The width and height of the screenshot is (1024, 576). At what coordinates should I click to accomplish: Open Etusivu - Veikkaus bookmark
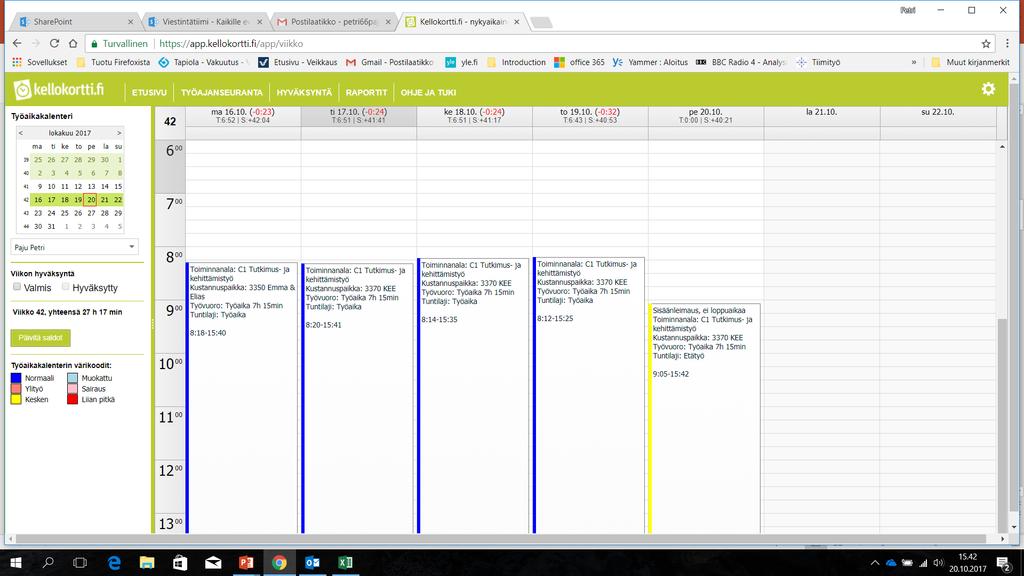pyautogui.click(x=298, y=62)
